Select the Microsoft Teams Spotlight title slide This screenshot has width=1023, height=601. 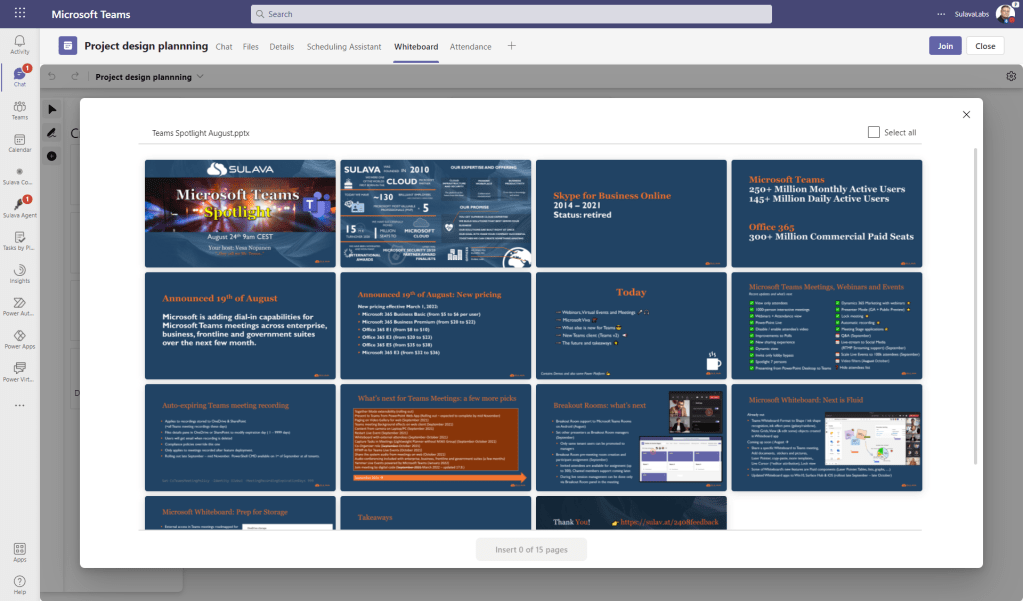(240, 213)
